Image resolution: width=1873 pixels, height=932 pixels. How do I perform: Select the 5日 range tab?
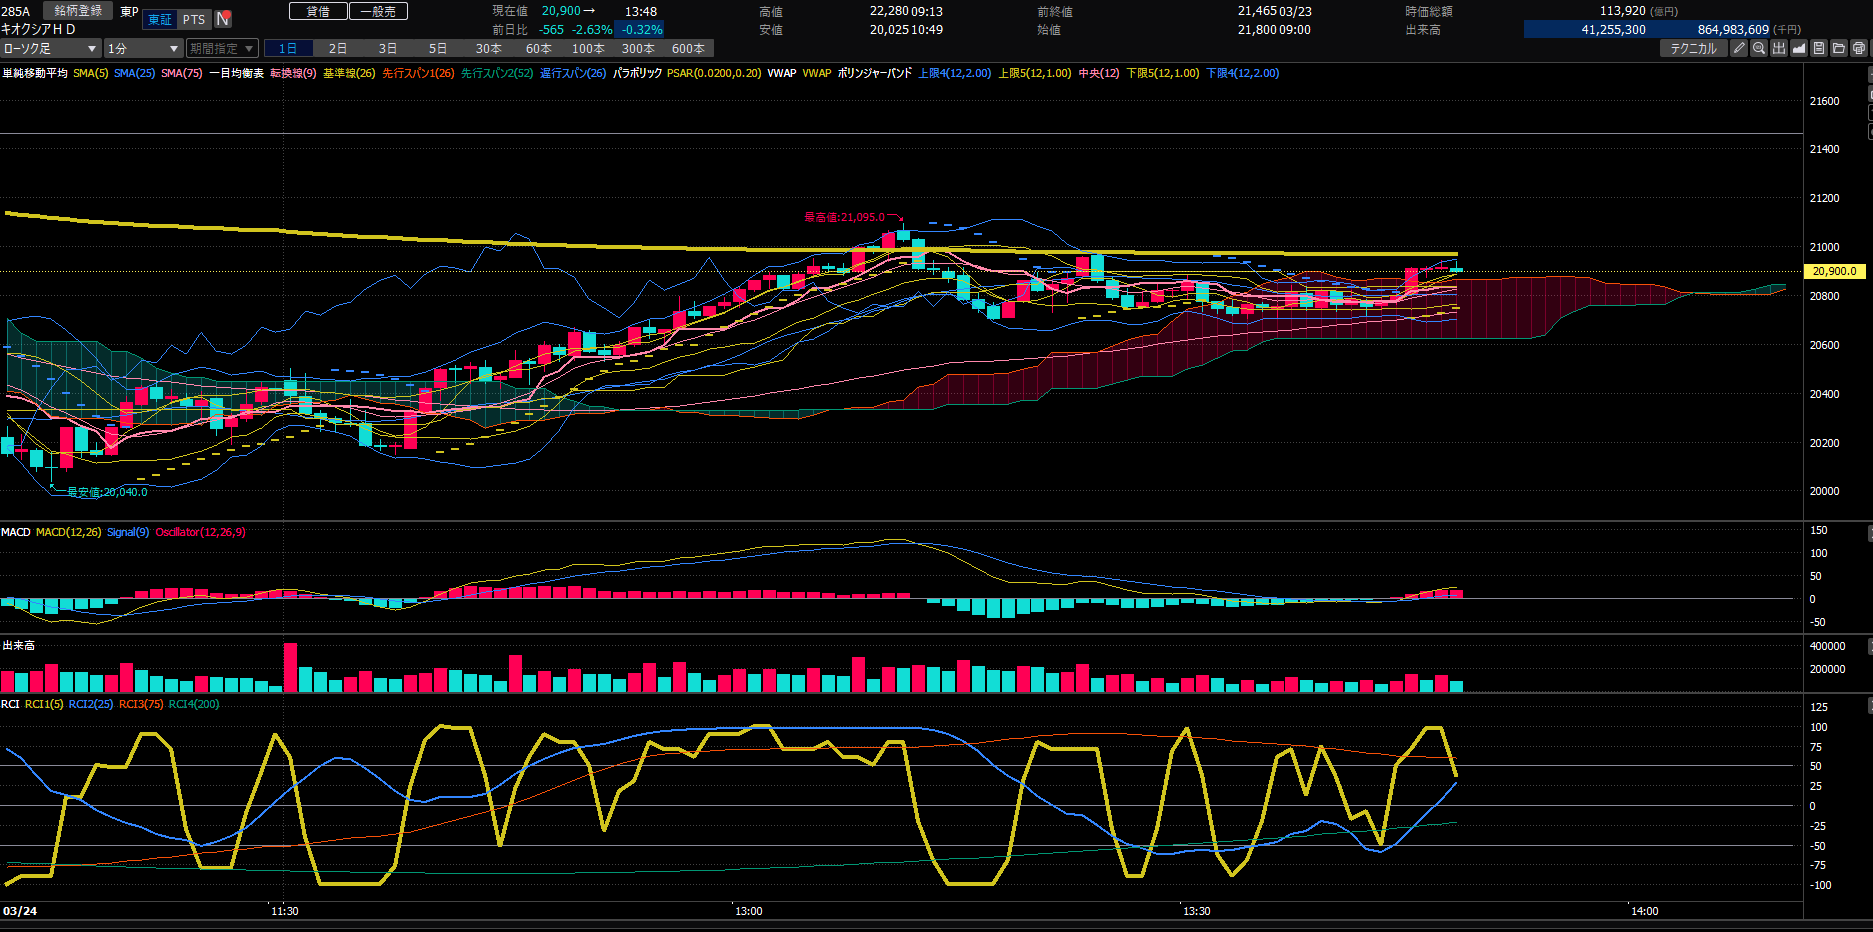(438, 48)
